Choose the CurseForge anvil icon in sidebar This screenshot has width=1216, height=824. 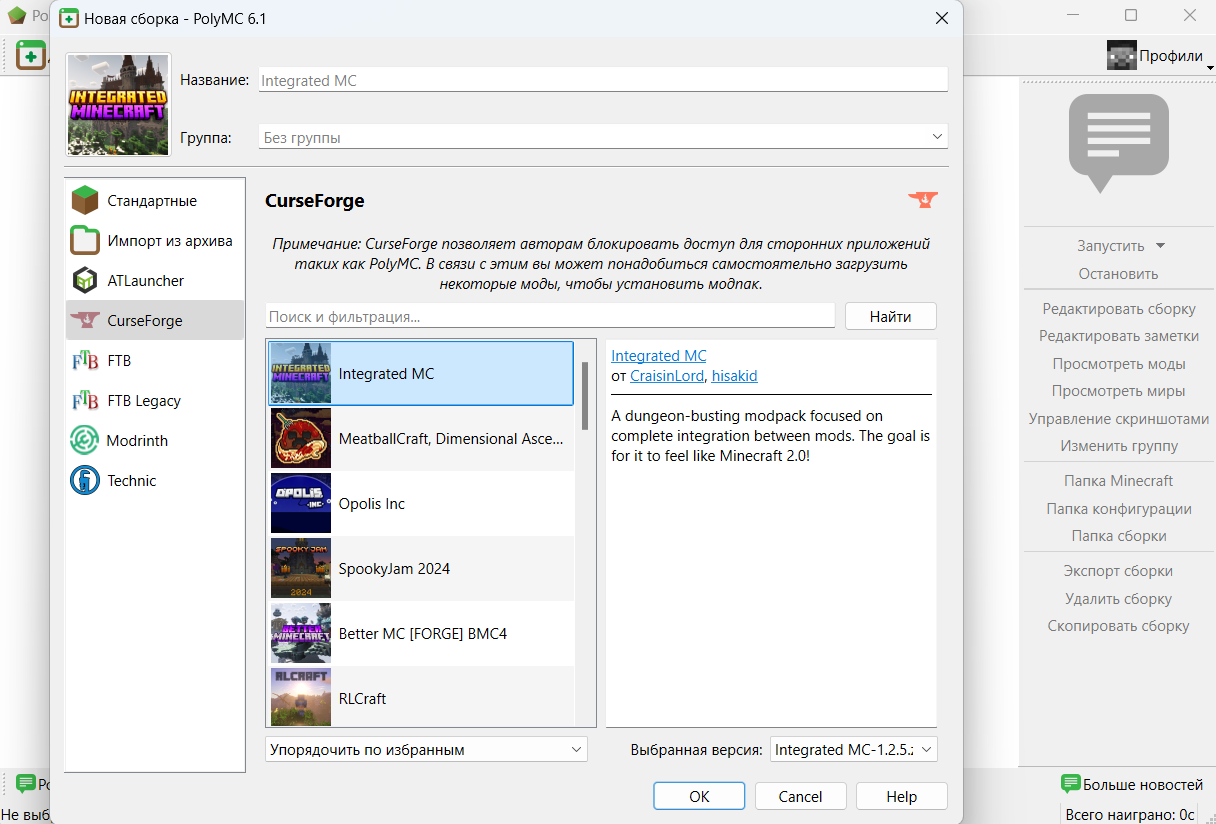(x=85, y=320)
